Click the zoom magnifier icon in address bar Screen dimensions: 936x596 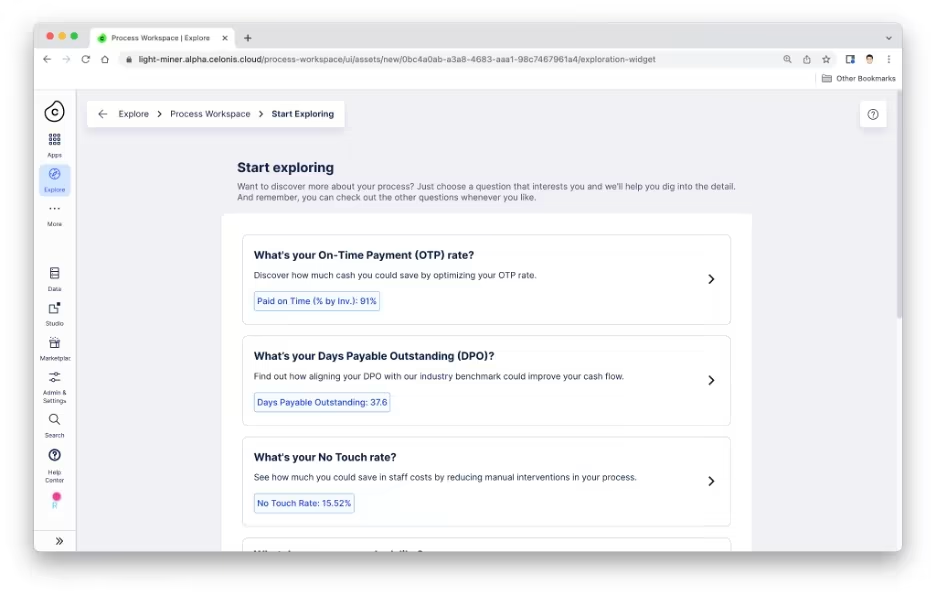coord(787,59)
